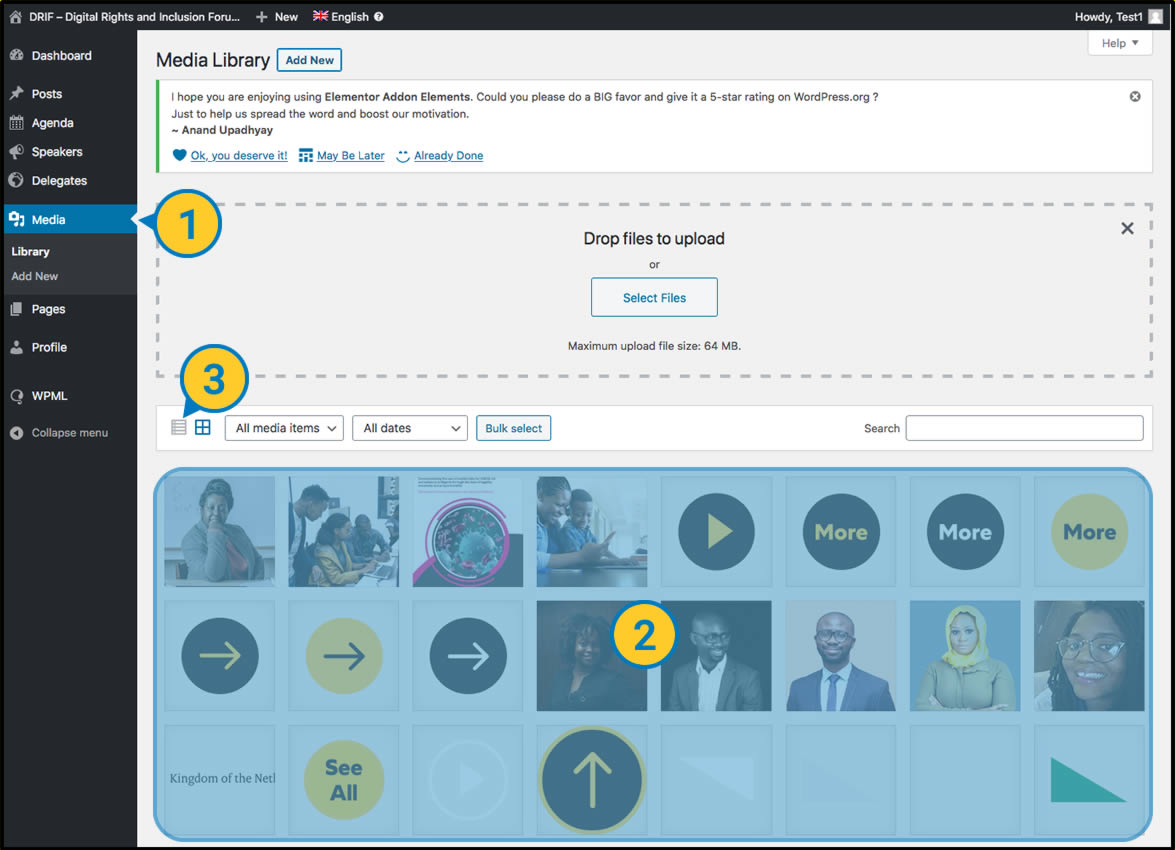Click the Bulk select button
Screen dimensions: 1175x850
[513, 428]
